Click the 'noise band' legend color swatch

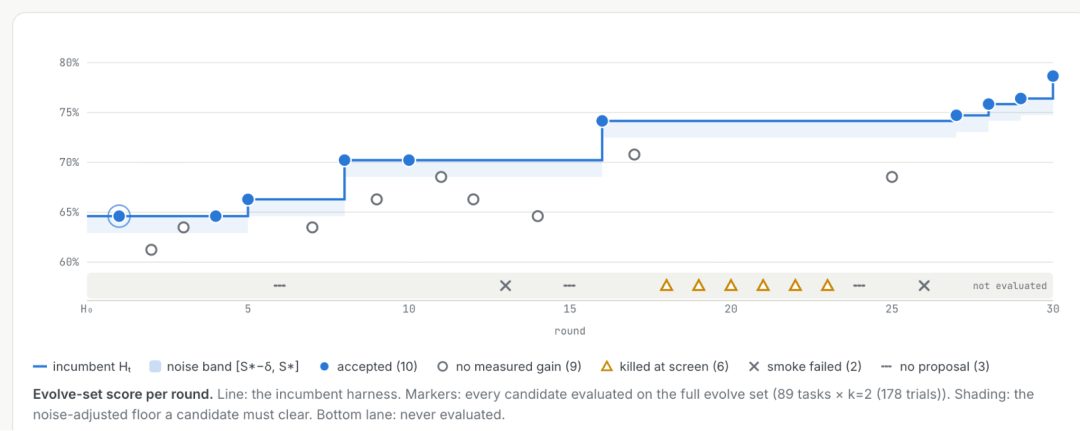(x=156, y=366)
